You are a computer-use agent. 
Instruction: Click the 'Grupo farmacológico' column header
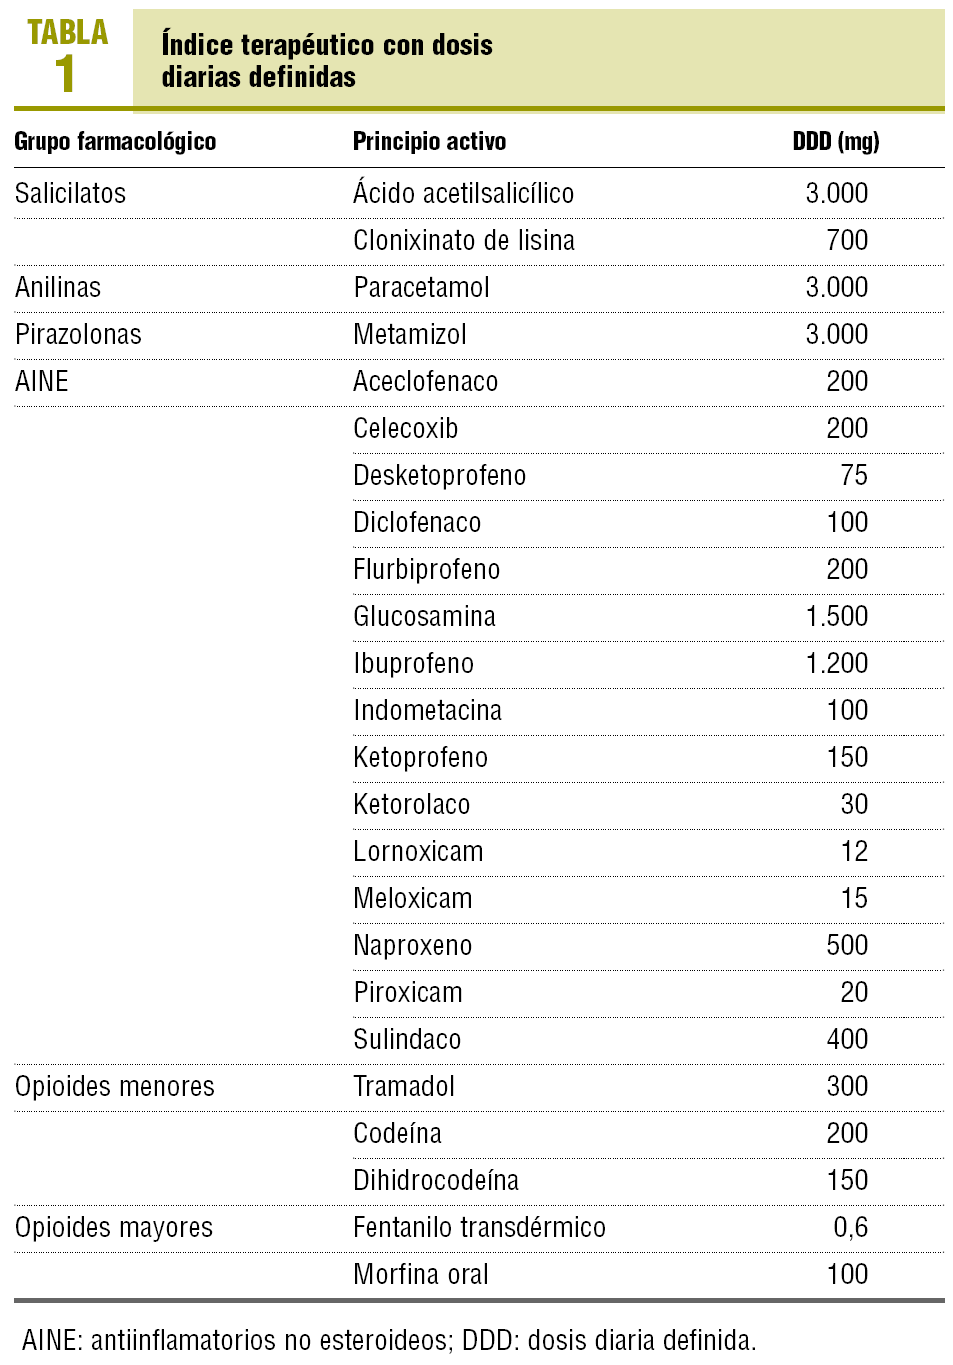pyautogui.click(x=115, y=142)
